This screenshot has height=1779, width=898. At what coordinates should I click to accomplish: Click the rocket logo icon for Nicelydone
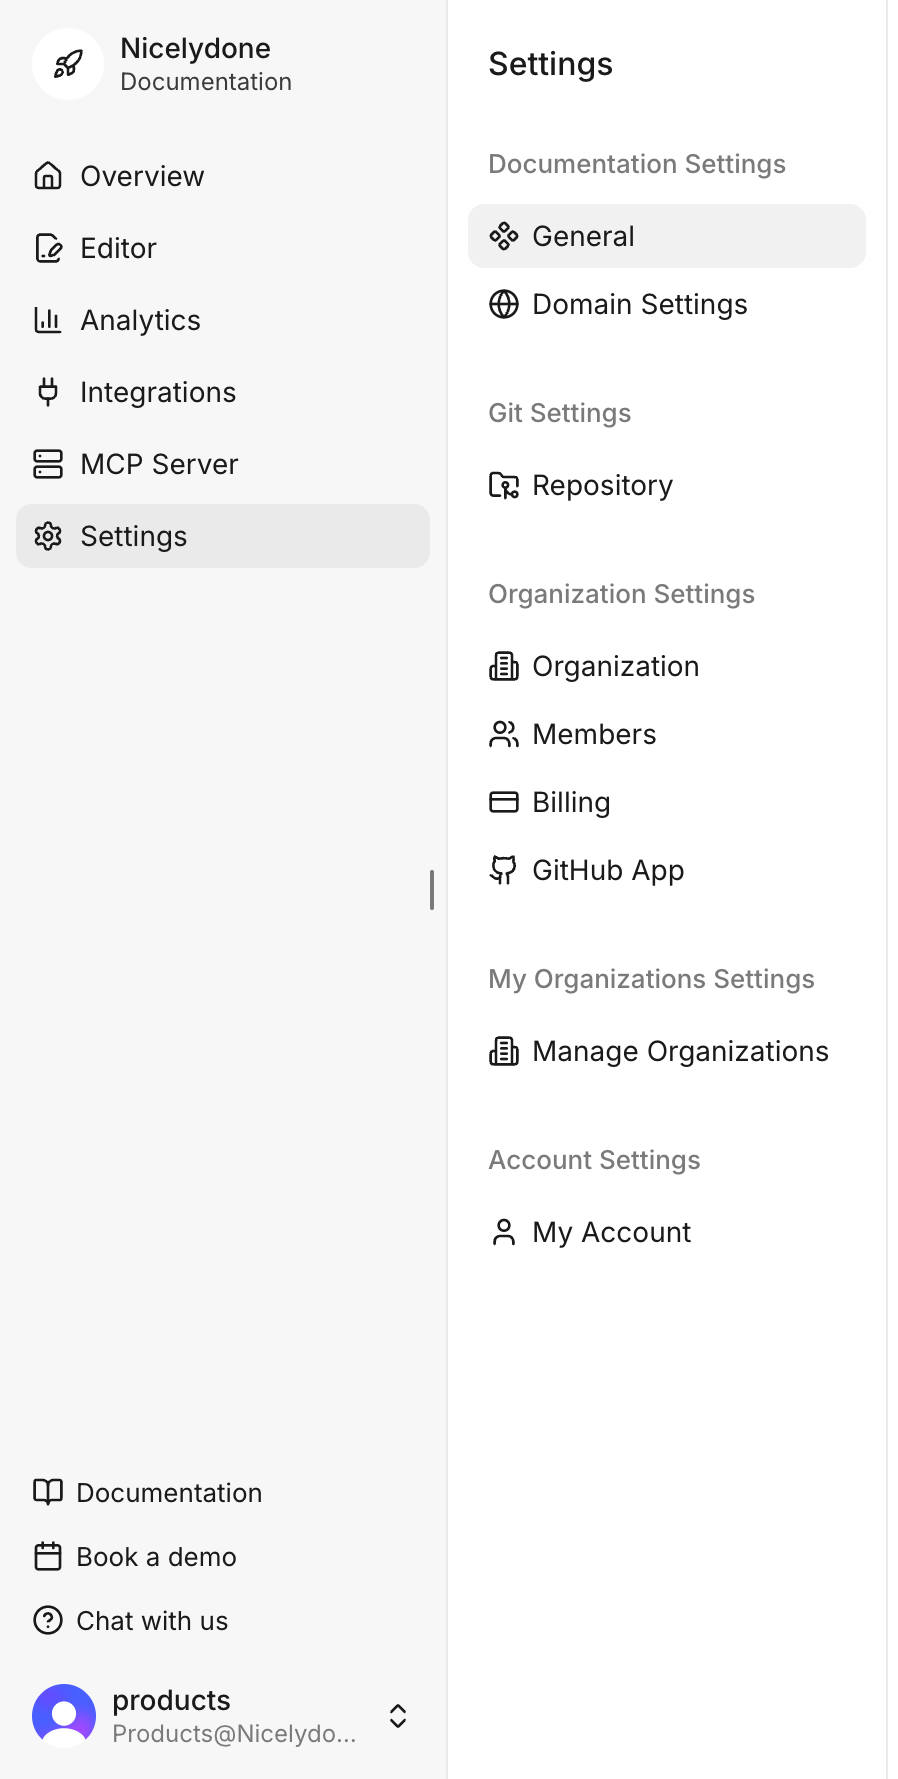coord(67,64)
